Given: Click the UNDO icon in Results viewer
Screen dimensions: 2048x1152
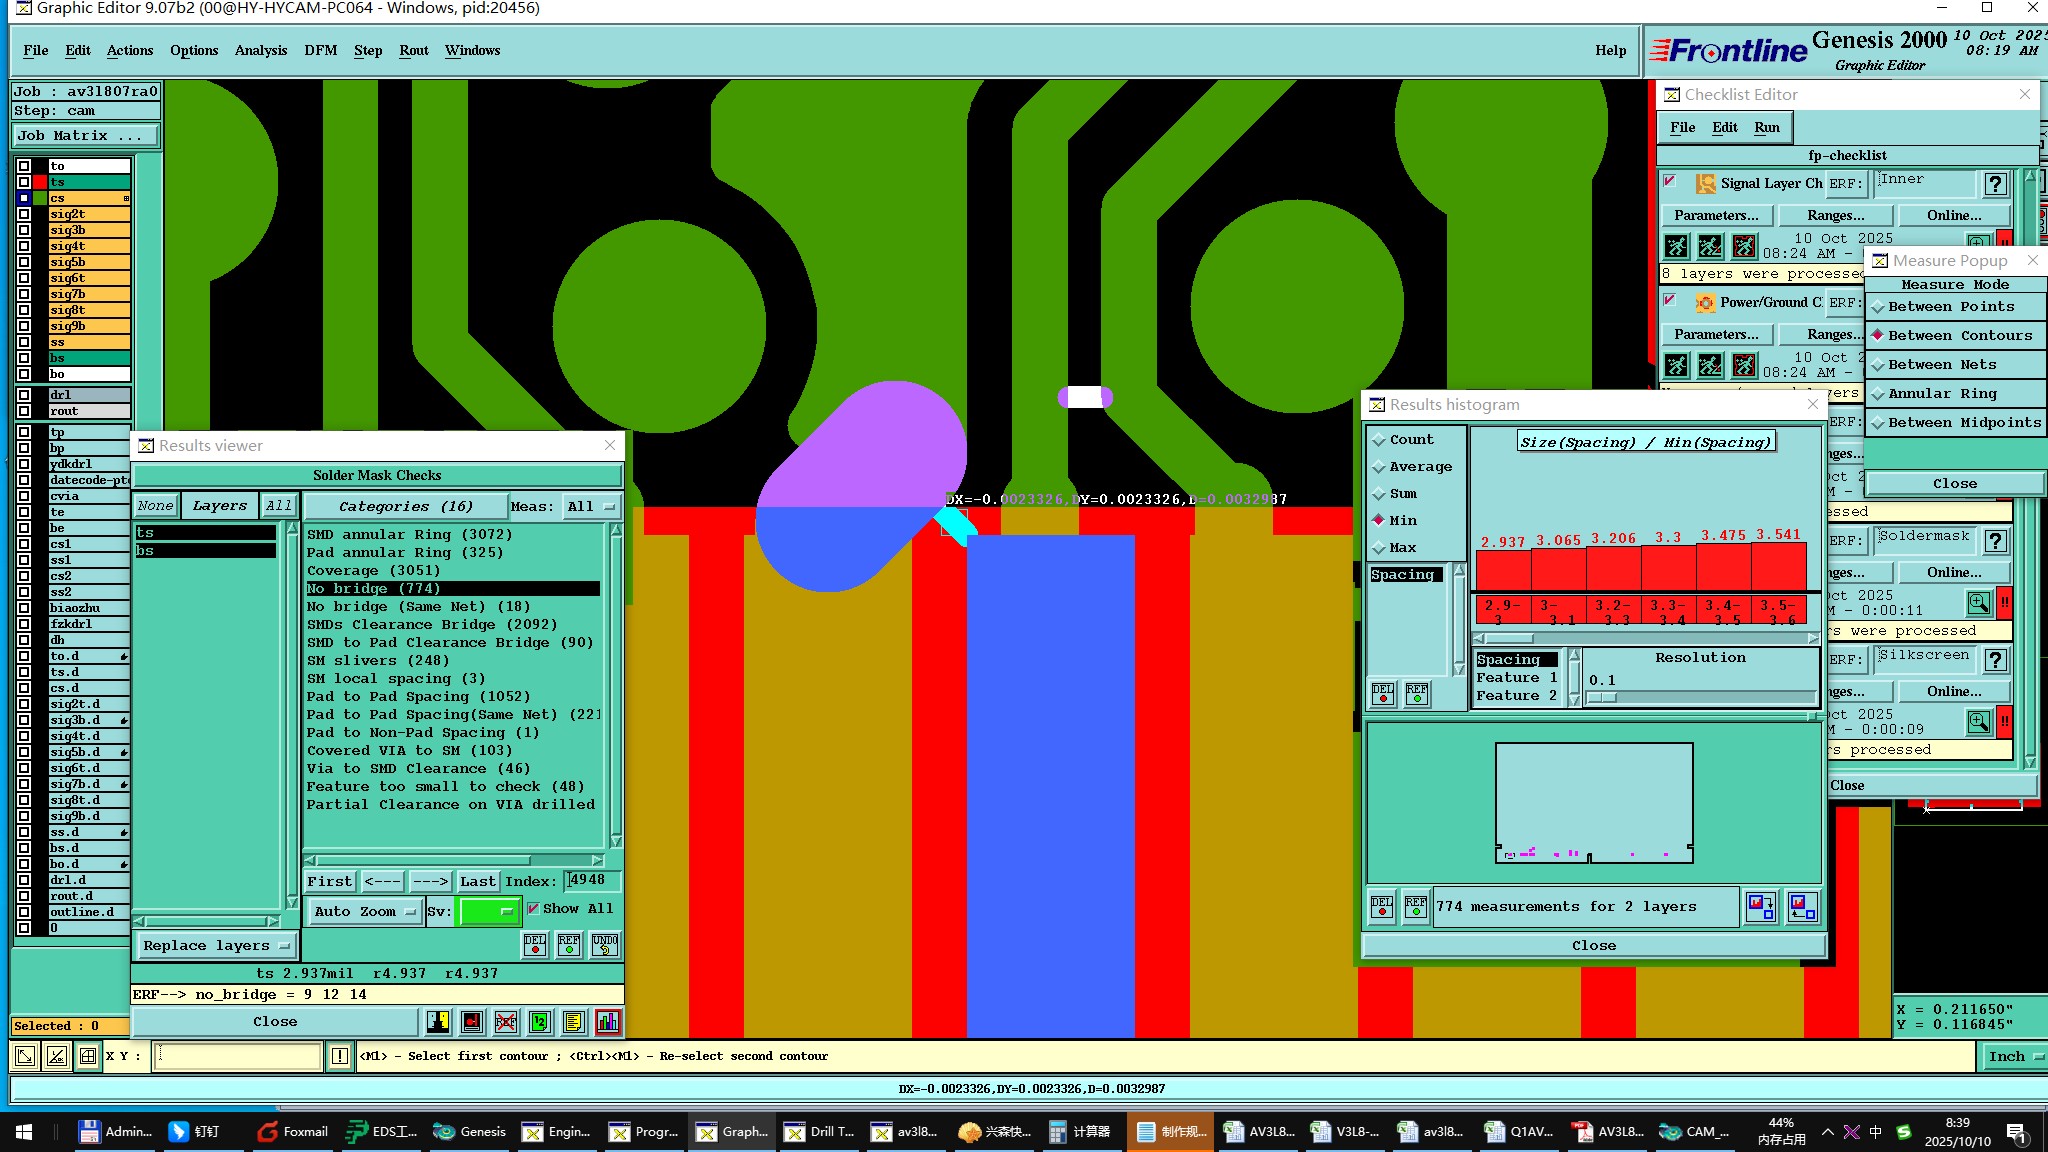Looking at the screenshot, I should pyautogui.click(x=604, y=944).
